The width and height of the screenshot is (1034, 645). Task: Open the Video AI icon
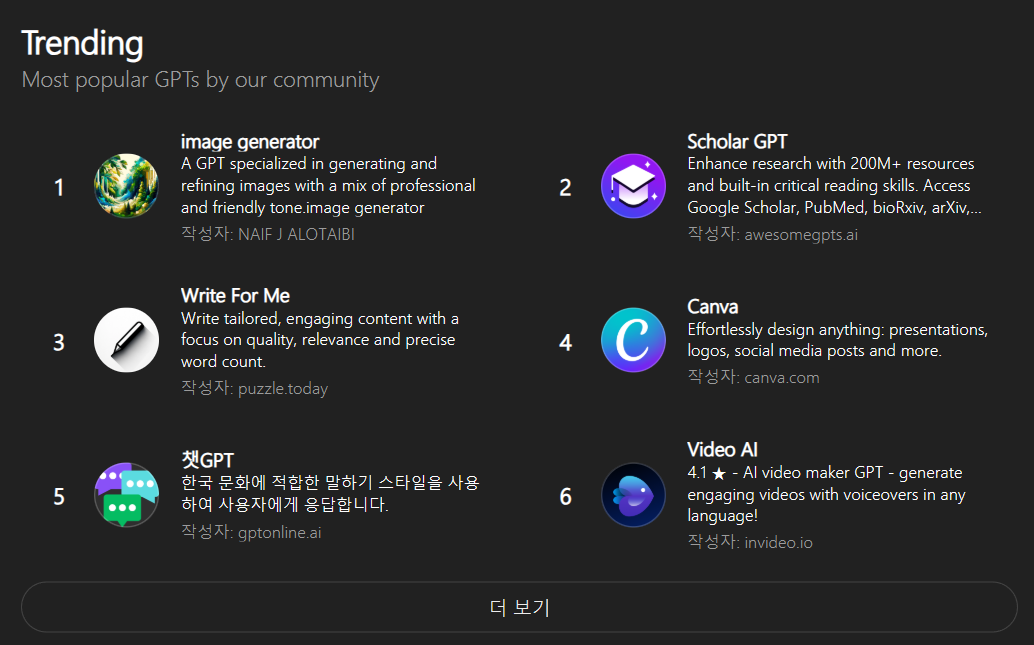point(633,495)
